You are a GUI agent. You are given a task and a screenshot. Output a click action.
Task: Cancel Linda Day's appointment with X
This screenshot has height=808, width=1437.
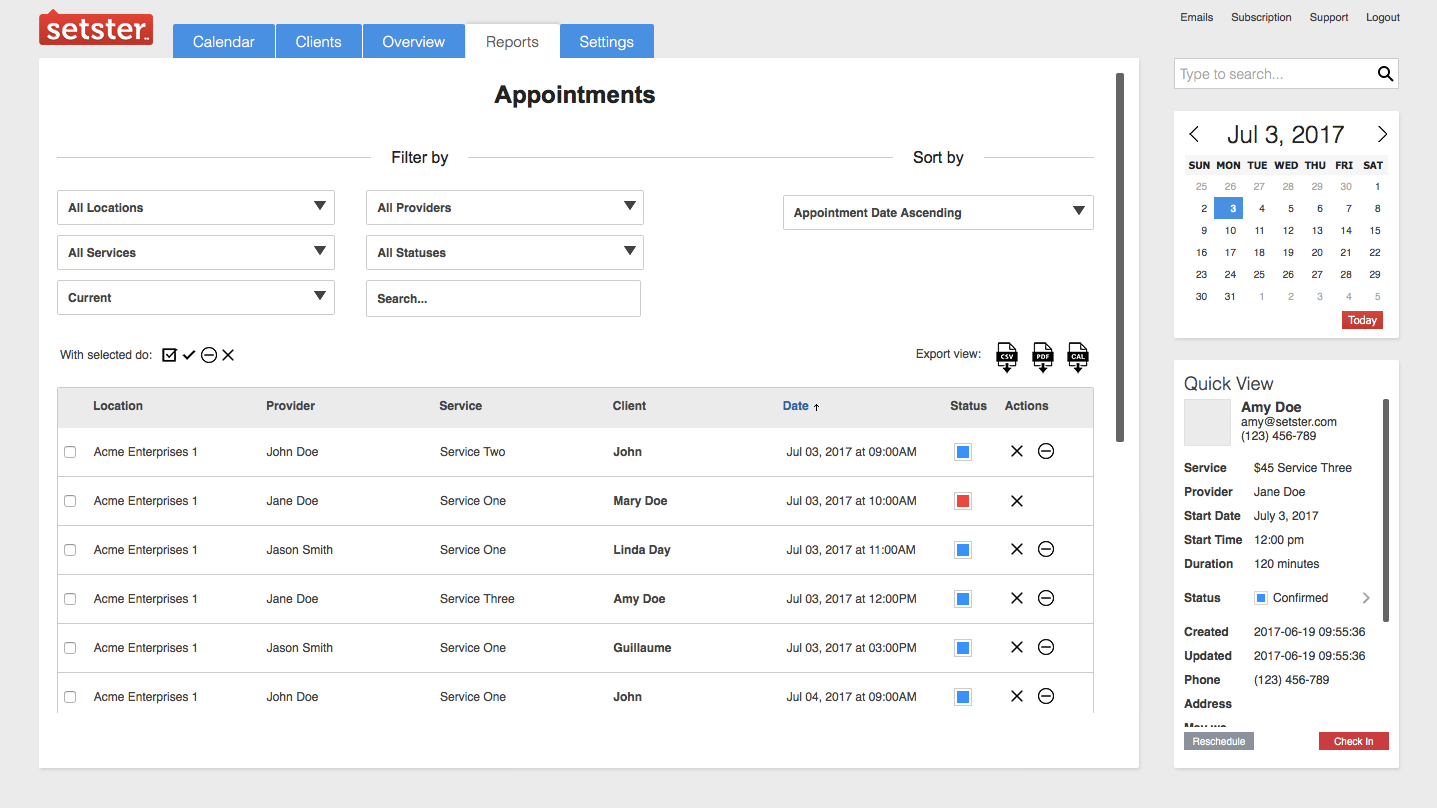(x=1017, y=550)
